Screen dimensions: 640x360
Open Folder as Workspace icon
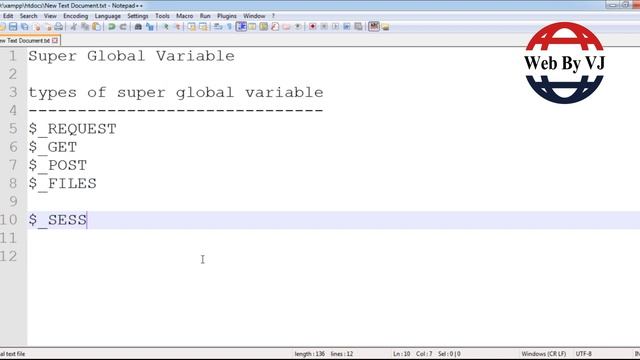[x=287, y=27]
